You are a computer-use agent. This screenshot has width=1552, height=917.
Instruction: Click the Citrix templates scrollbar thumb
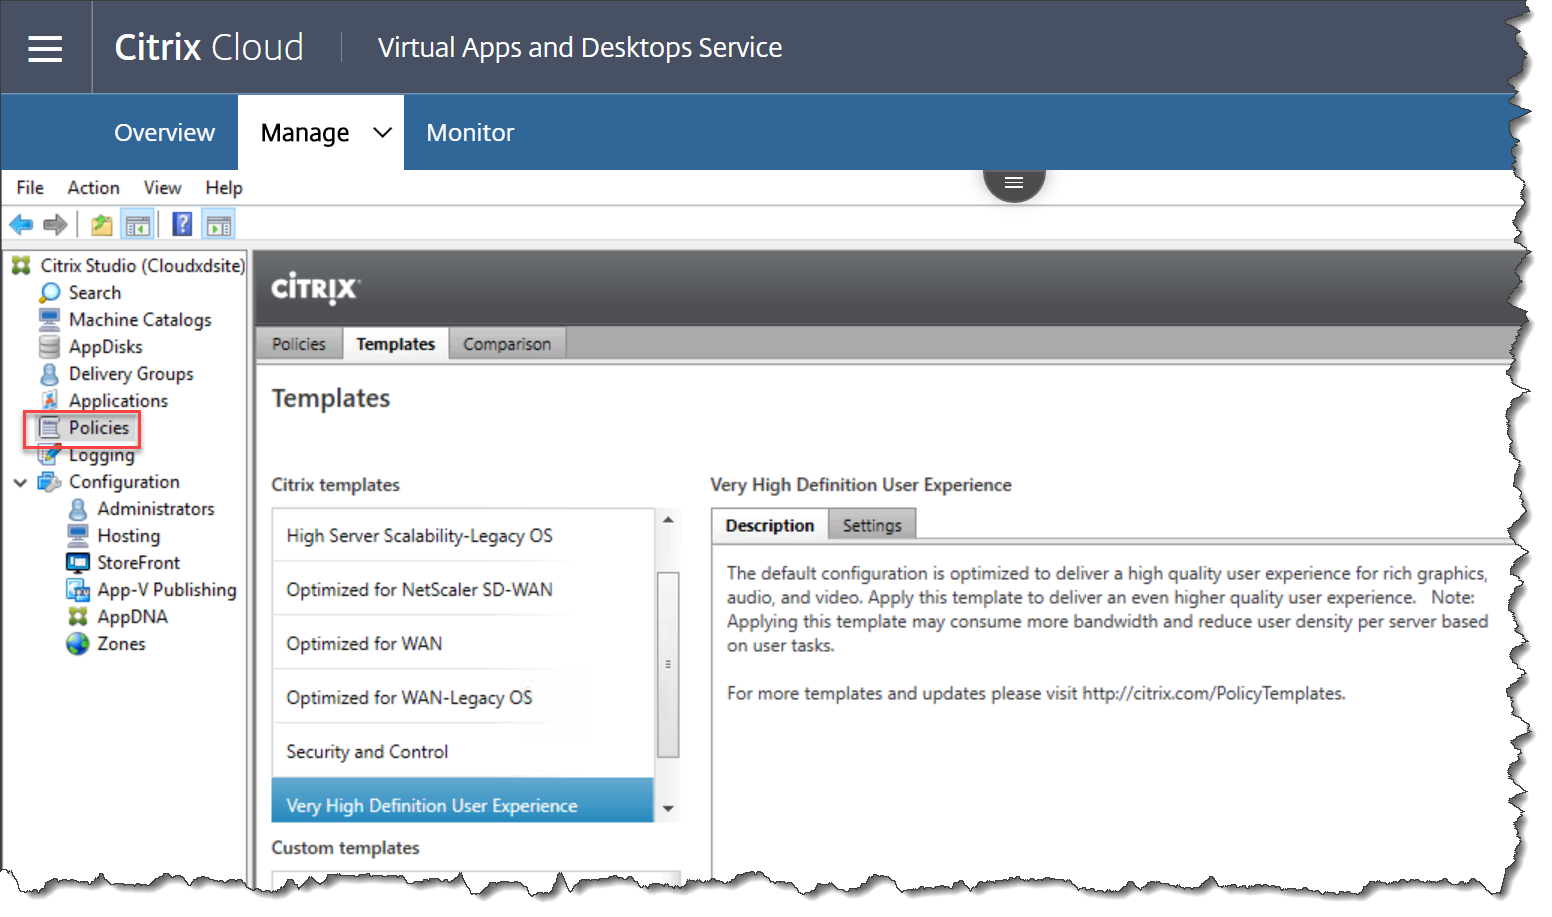tap(668, 664)
